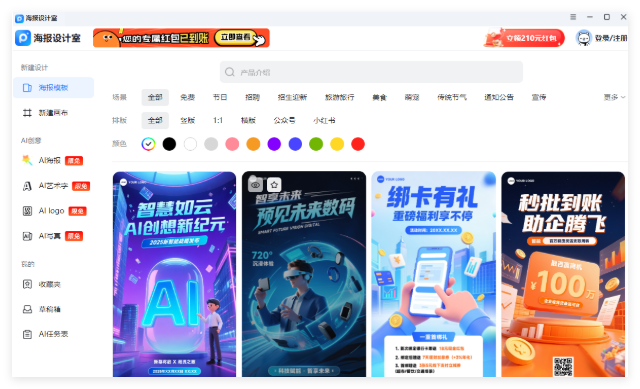Preview the 预见未来数码 poster with eye icon
Viewport: 640px width, 389px height.
click(x=256, y=184)
